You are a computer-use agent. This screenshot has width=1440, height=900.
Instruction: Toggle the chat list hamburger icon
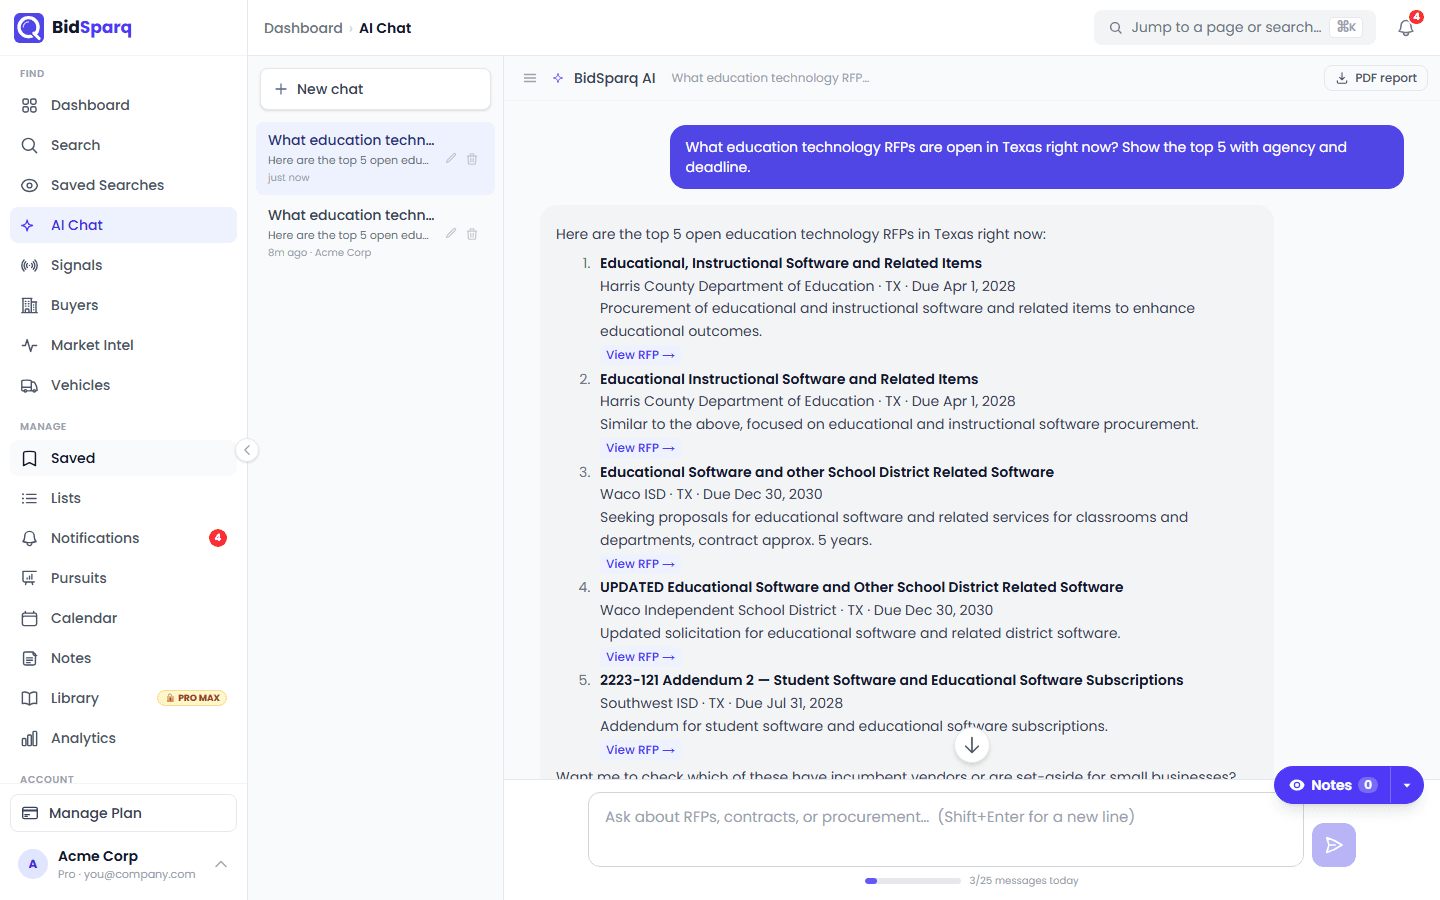[530, 78]
